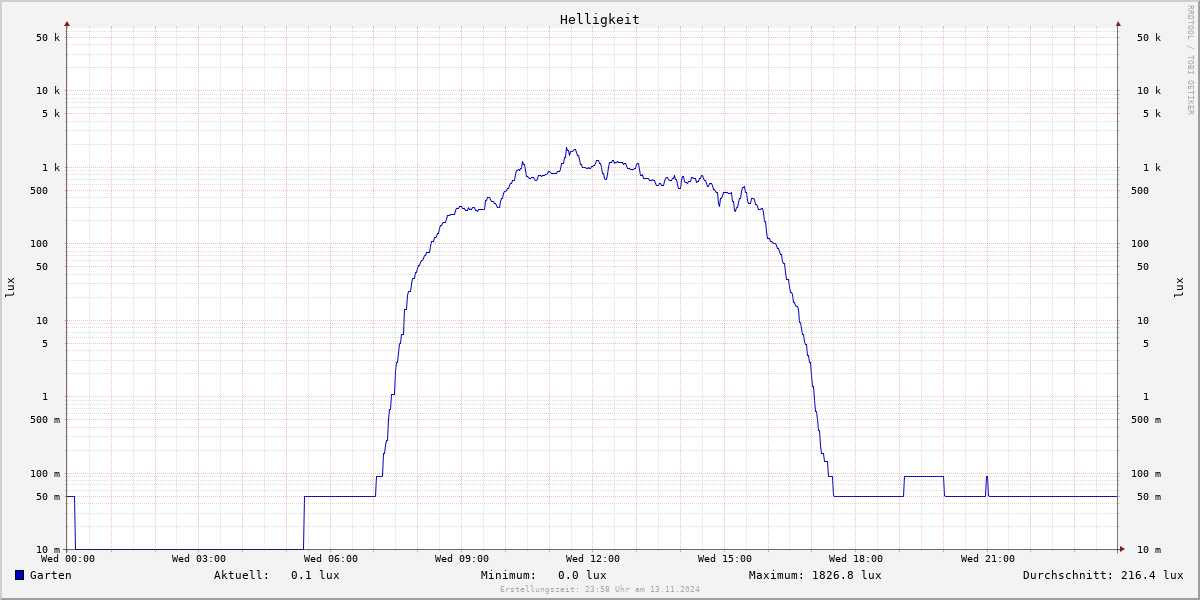Select the Aktuell 0.1 lux value
Viewport: 1200px width, 600px height.
pyautogui.click(x=315, y=575)
